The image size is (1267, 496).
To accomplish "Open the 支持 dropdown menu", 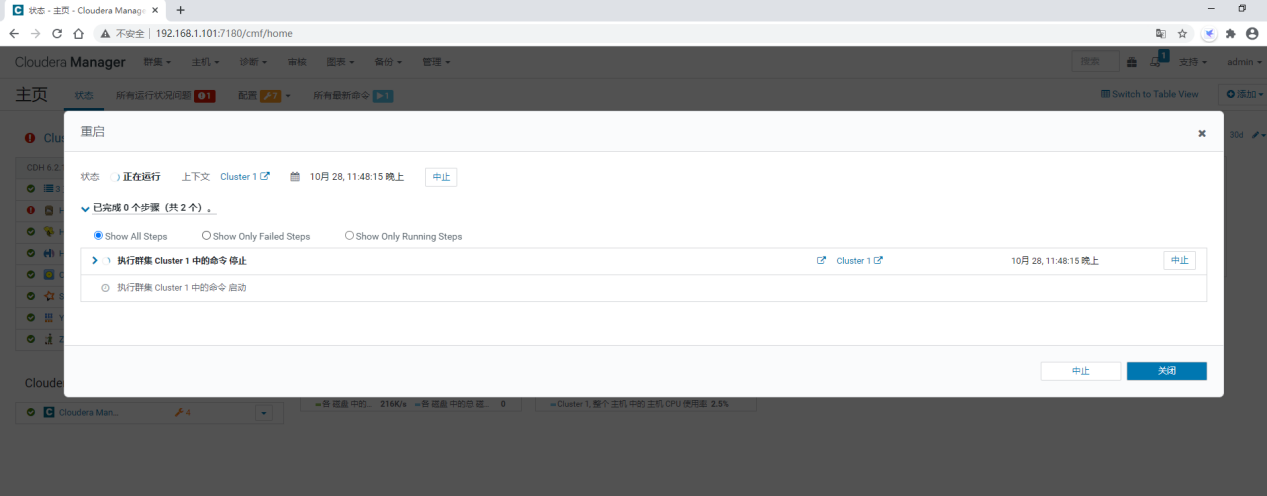I will (x=1192, y=62).
